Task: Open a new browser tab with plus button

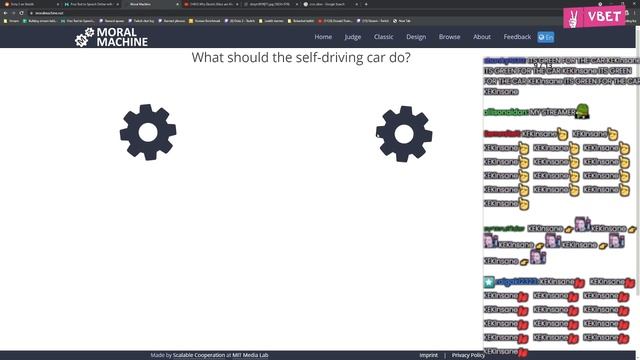Action: tap(366, 4)
